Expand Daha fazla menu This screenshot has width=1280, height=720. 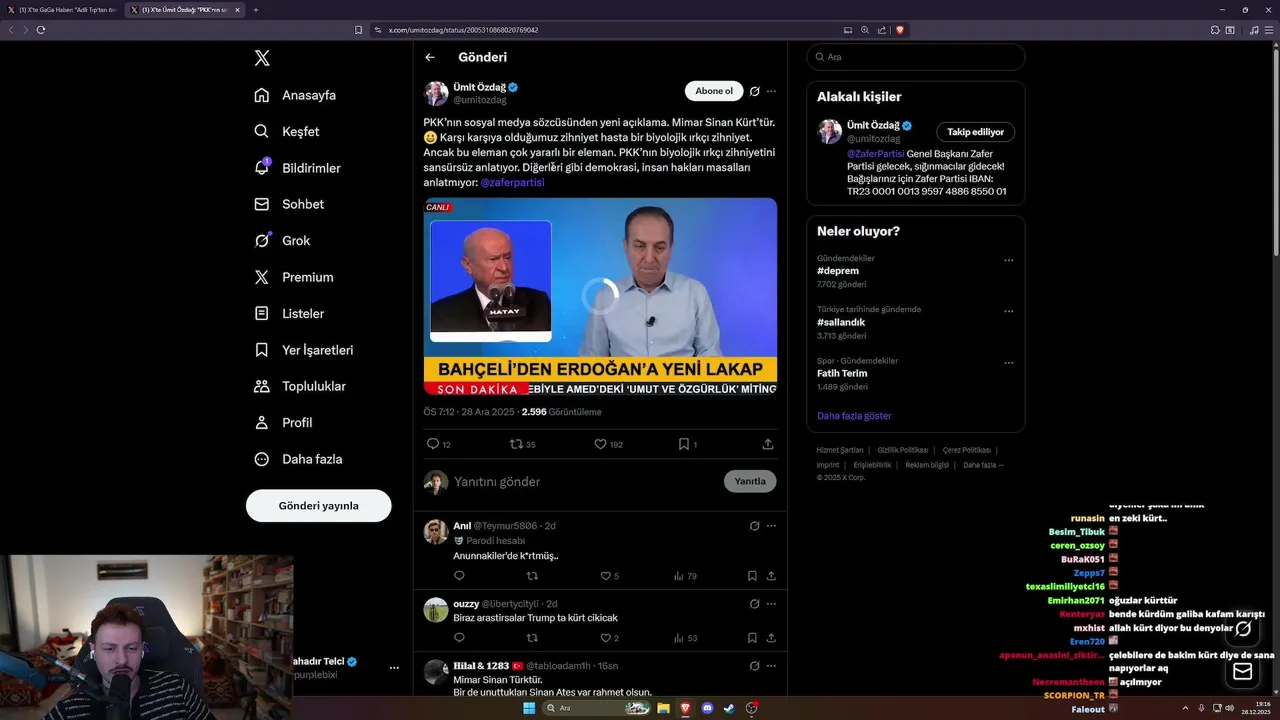coord(298,459)
